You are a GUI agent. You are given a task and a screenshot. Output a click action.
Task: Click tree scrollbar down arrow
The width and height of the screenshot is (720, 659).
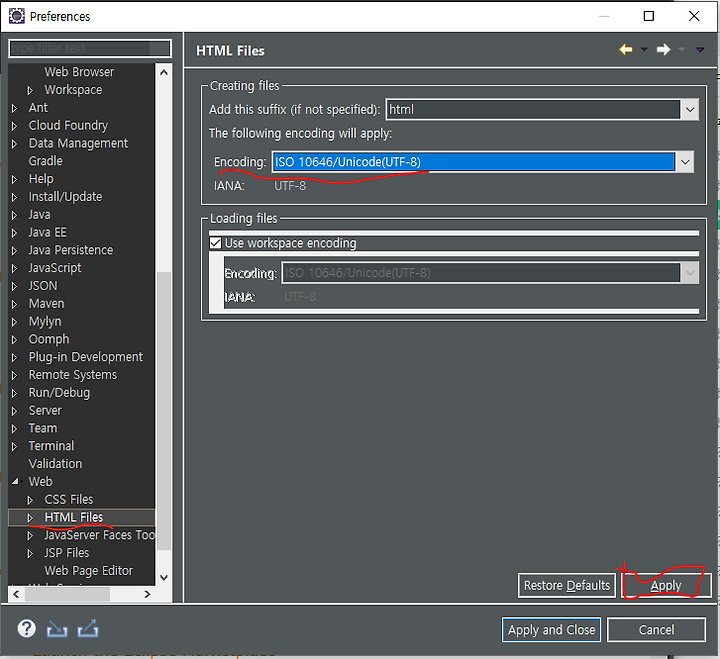[164, 577]
